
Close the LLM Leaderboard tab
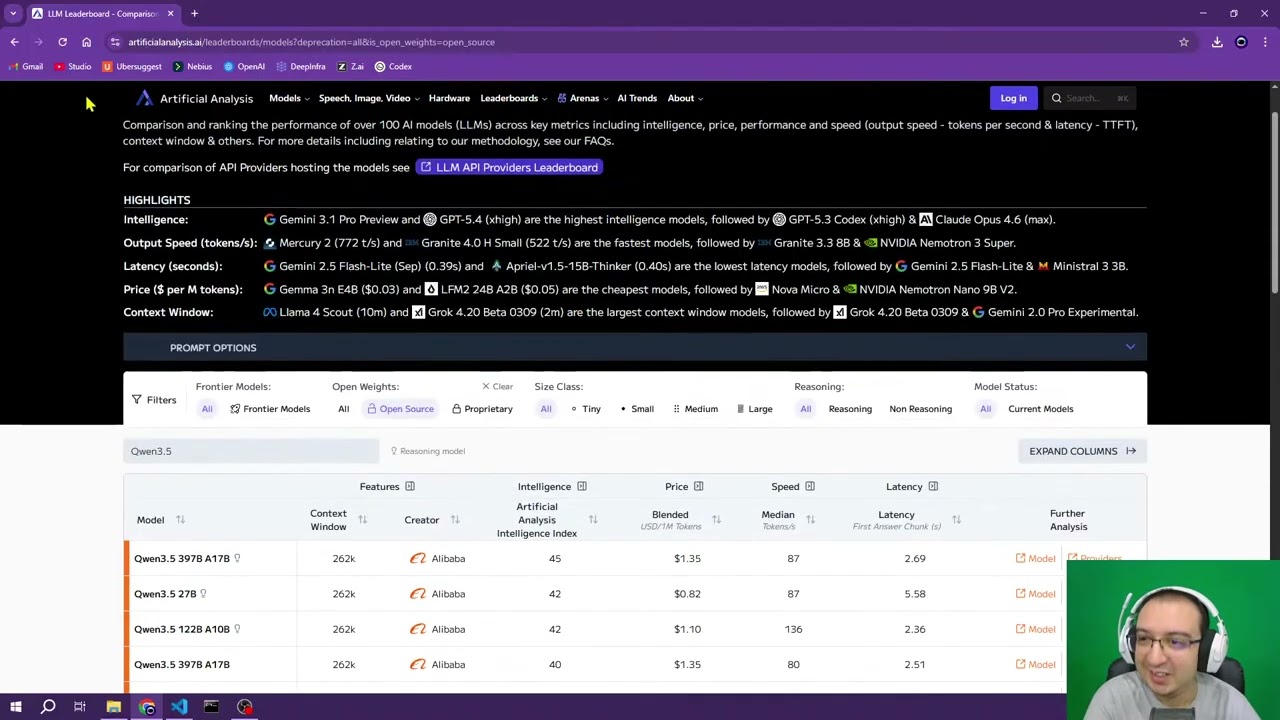tap(170, 13)
